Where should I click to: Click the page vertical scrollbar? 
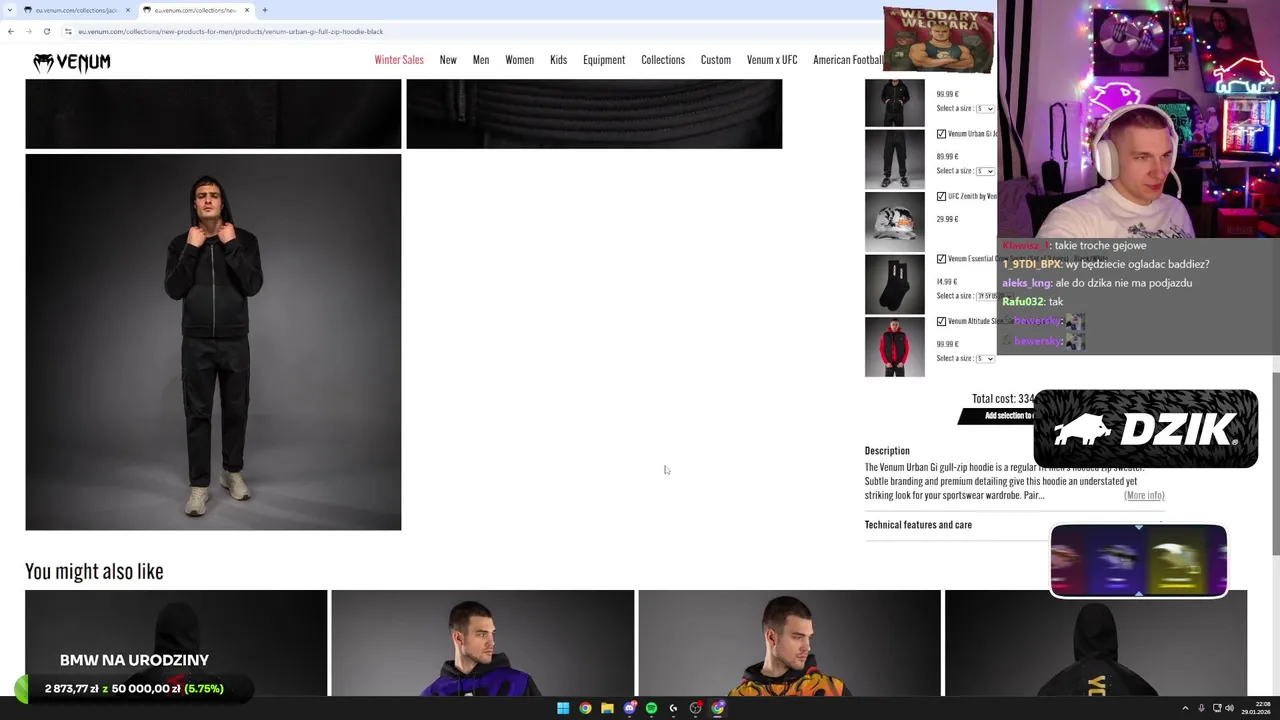[x=1275, y=462]
